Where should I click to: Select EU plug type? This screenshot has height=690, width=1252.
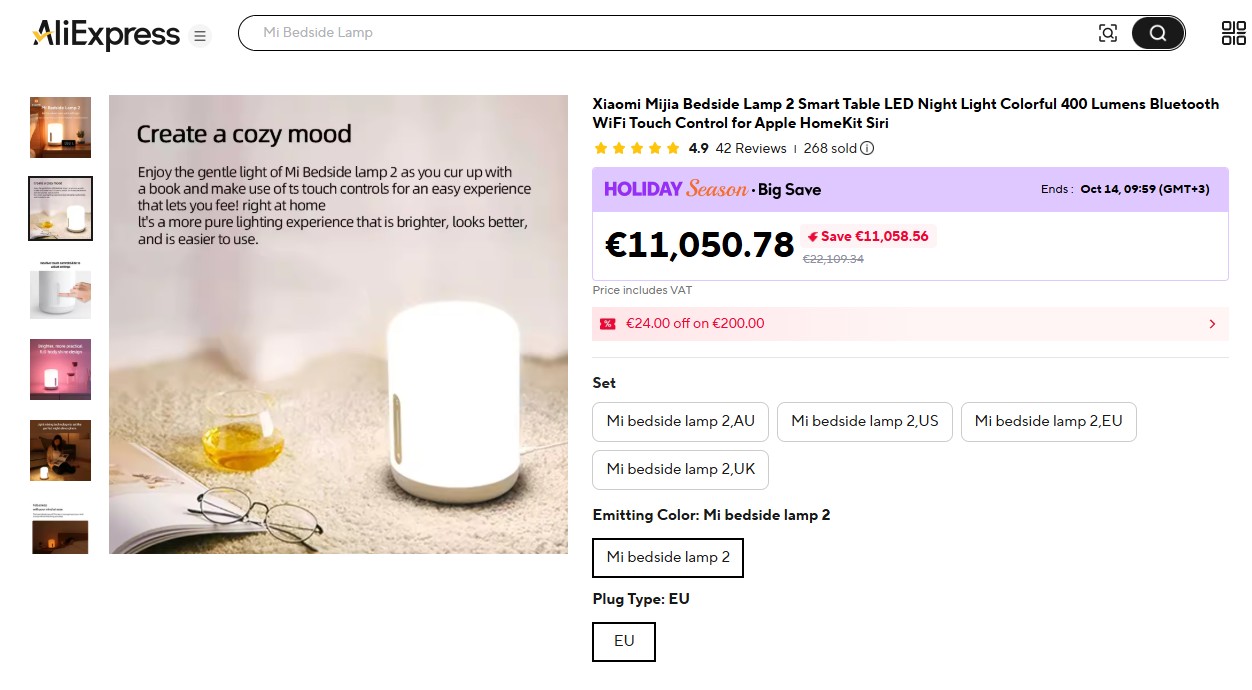click(624, 641)
